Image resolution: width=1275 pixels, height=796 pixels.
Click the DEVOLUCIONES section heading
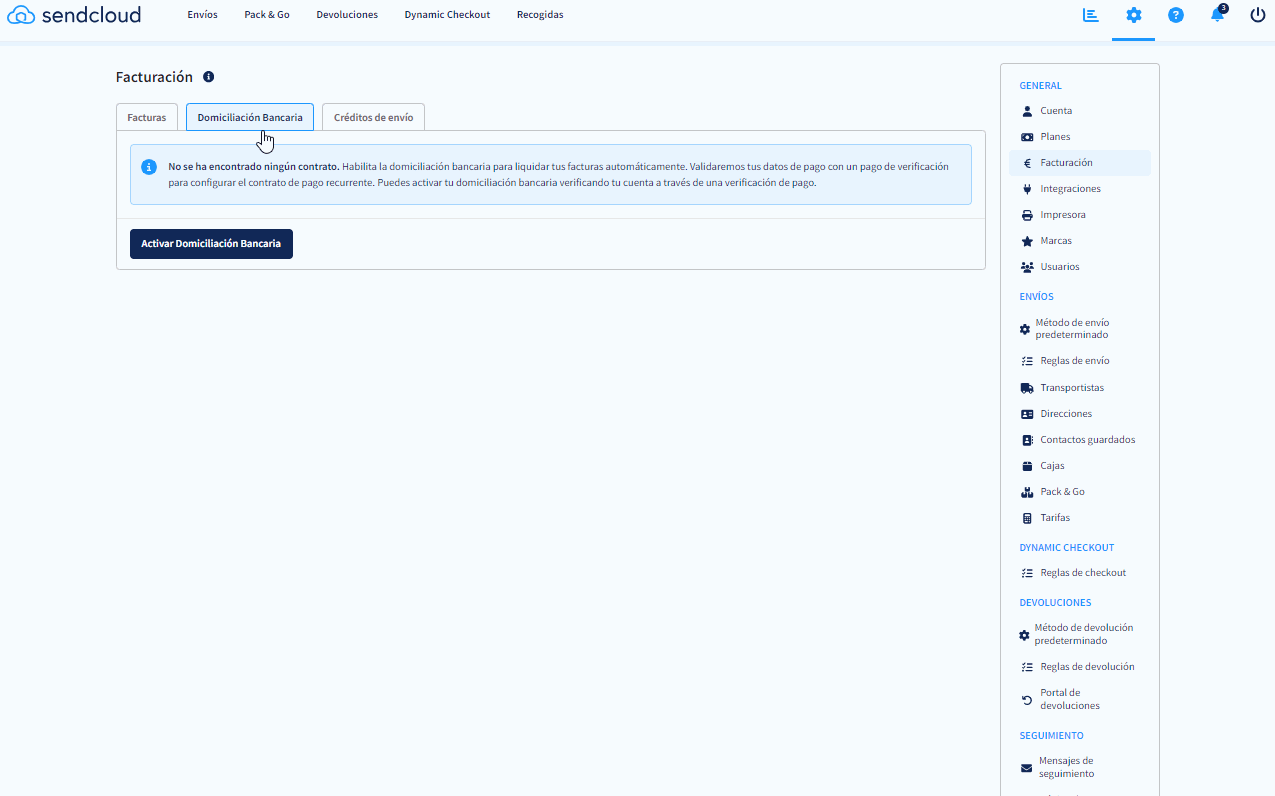coord(1055,603)
